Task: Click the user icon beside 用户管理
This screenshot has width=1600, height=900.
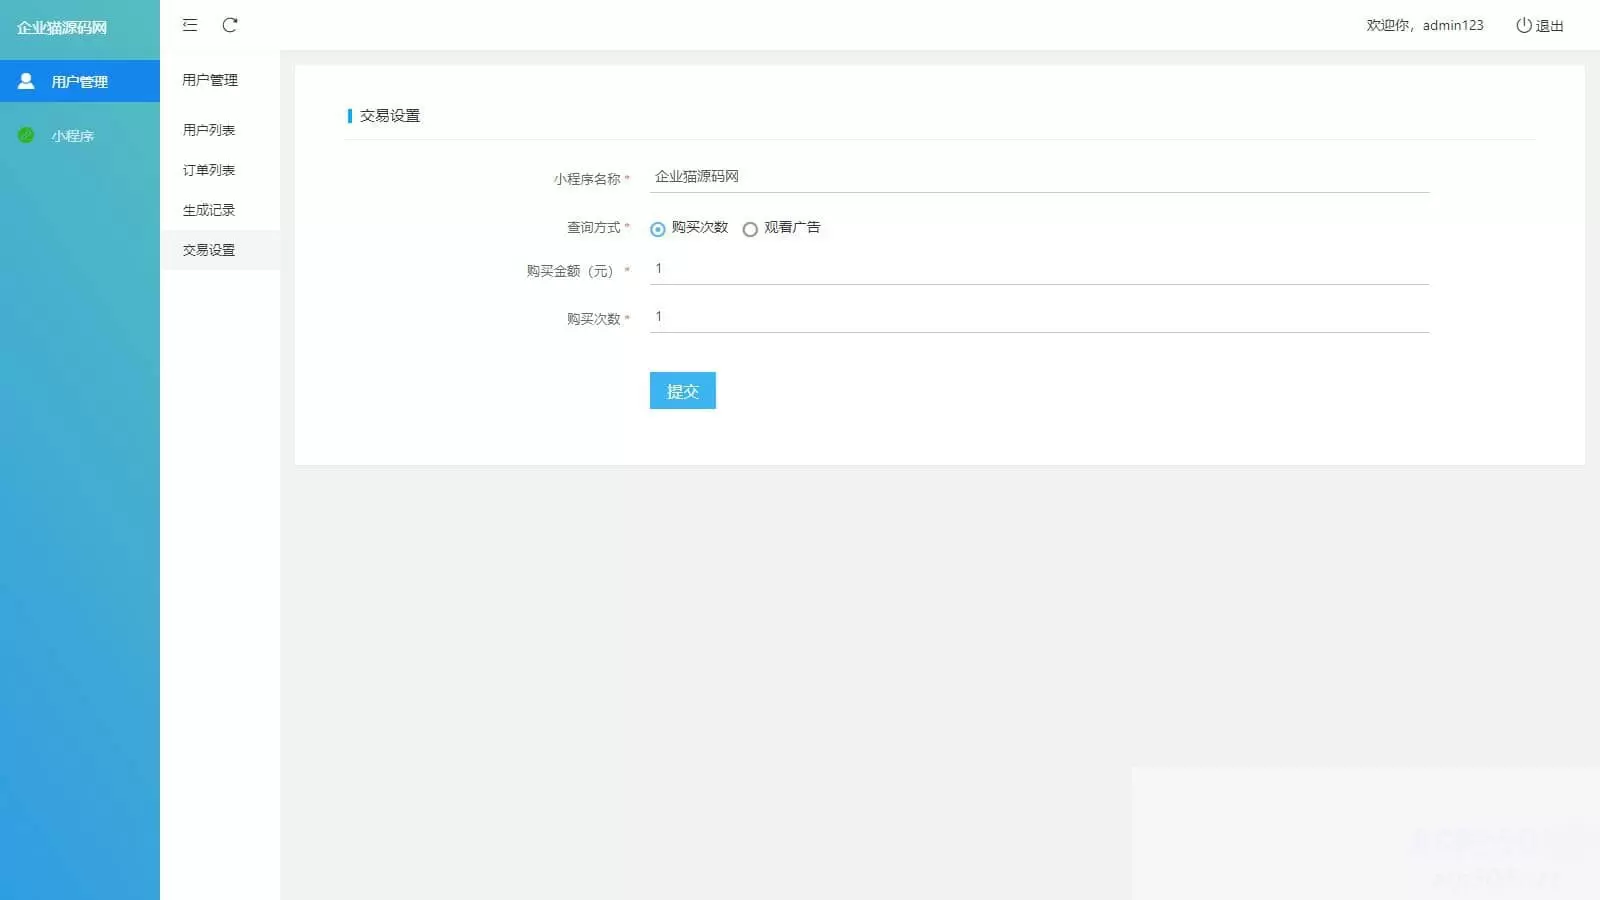Action: 26,81
